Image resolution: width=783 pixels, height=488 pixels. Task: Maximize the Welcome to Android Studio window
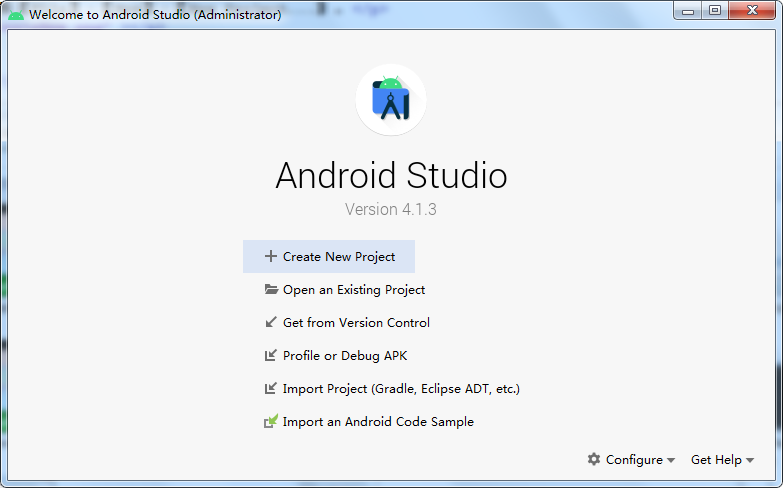[x=715, y=10]
